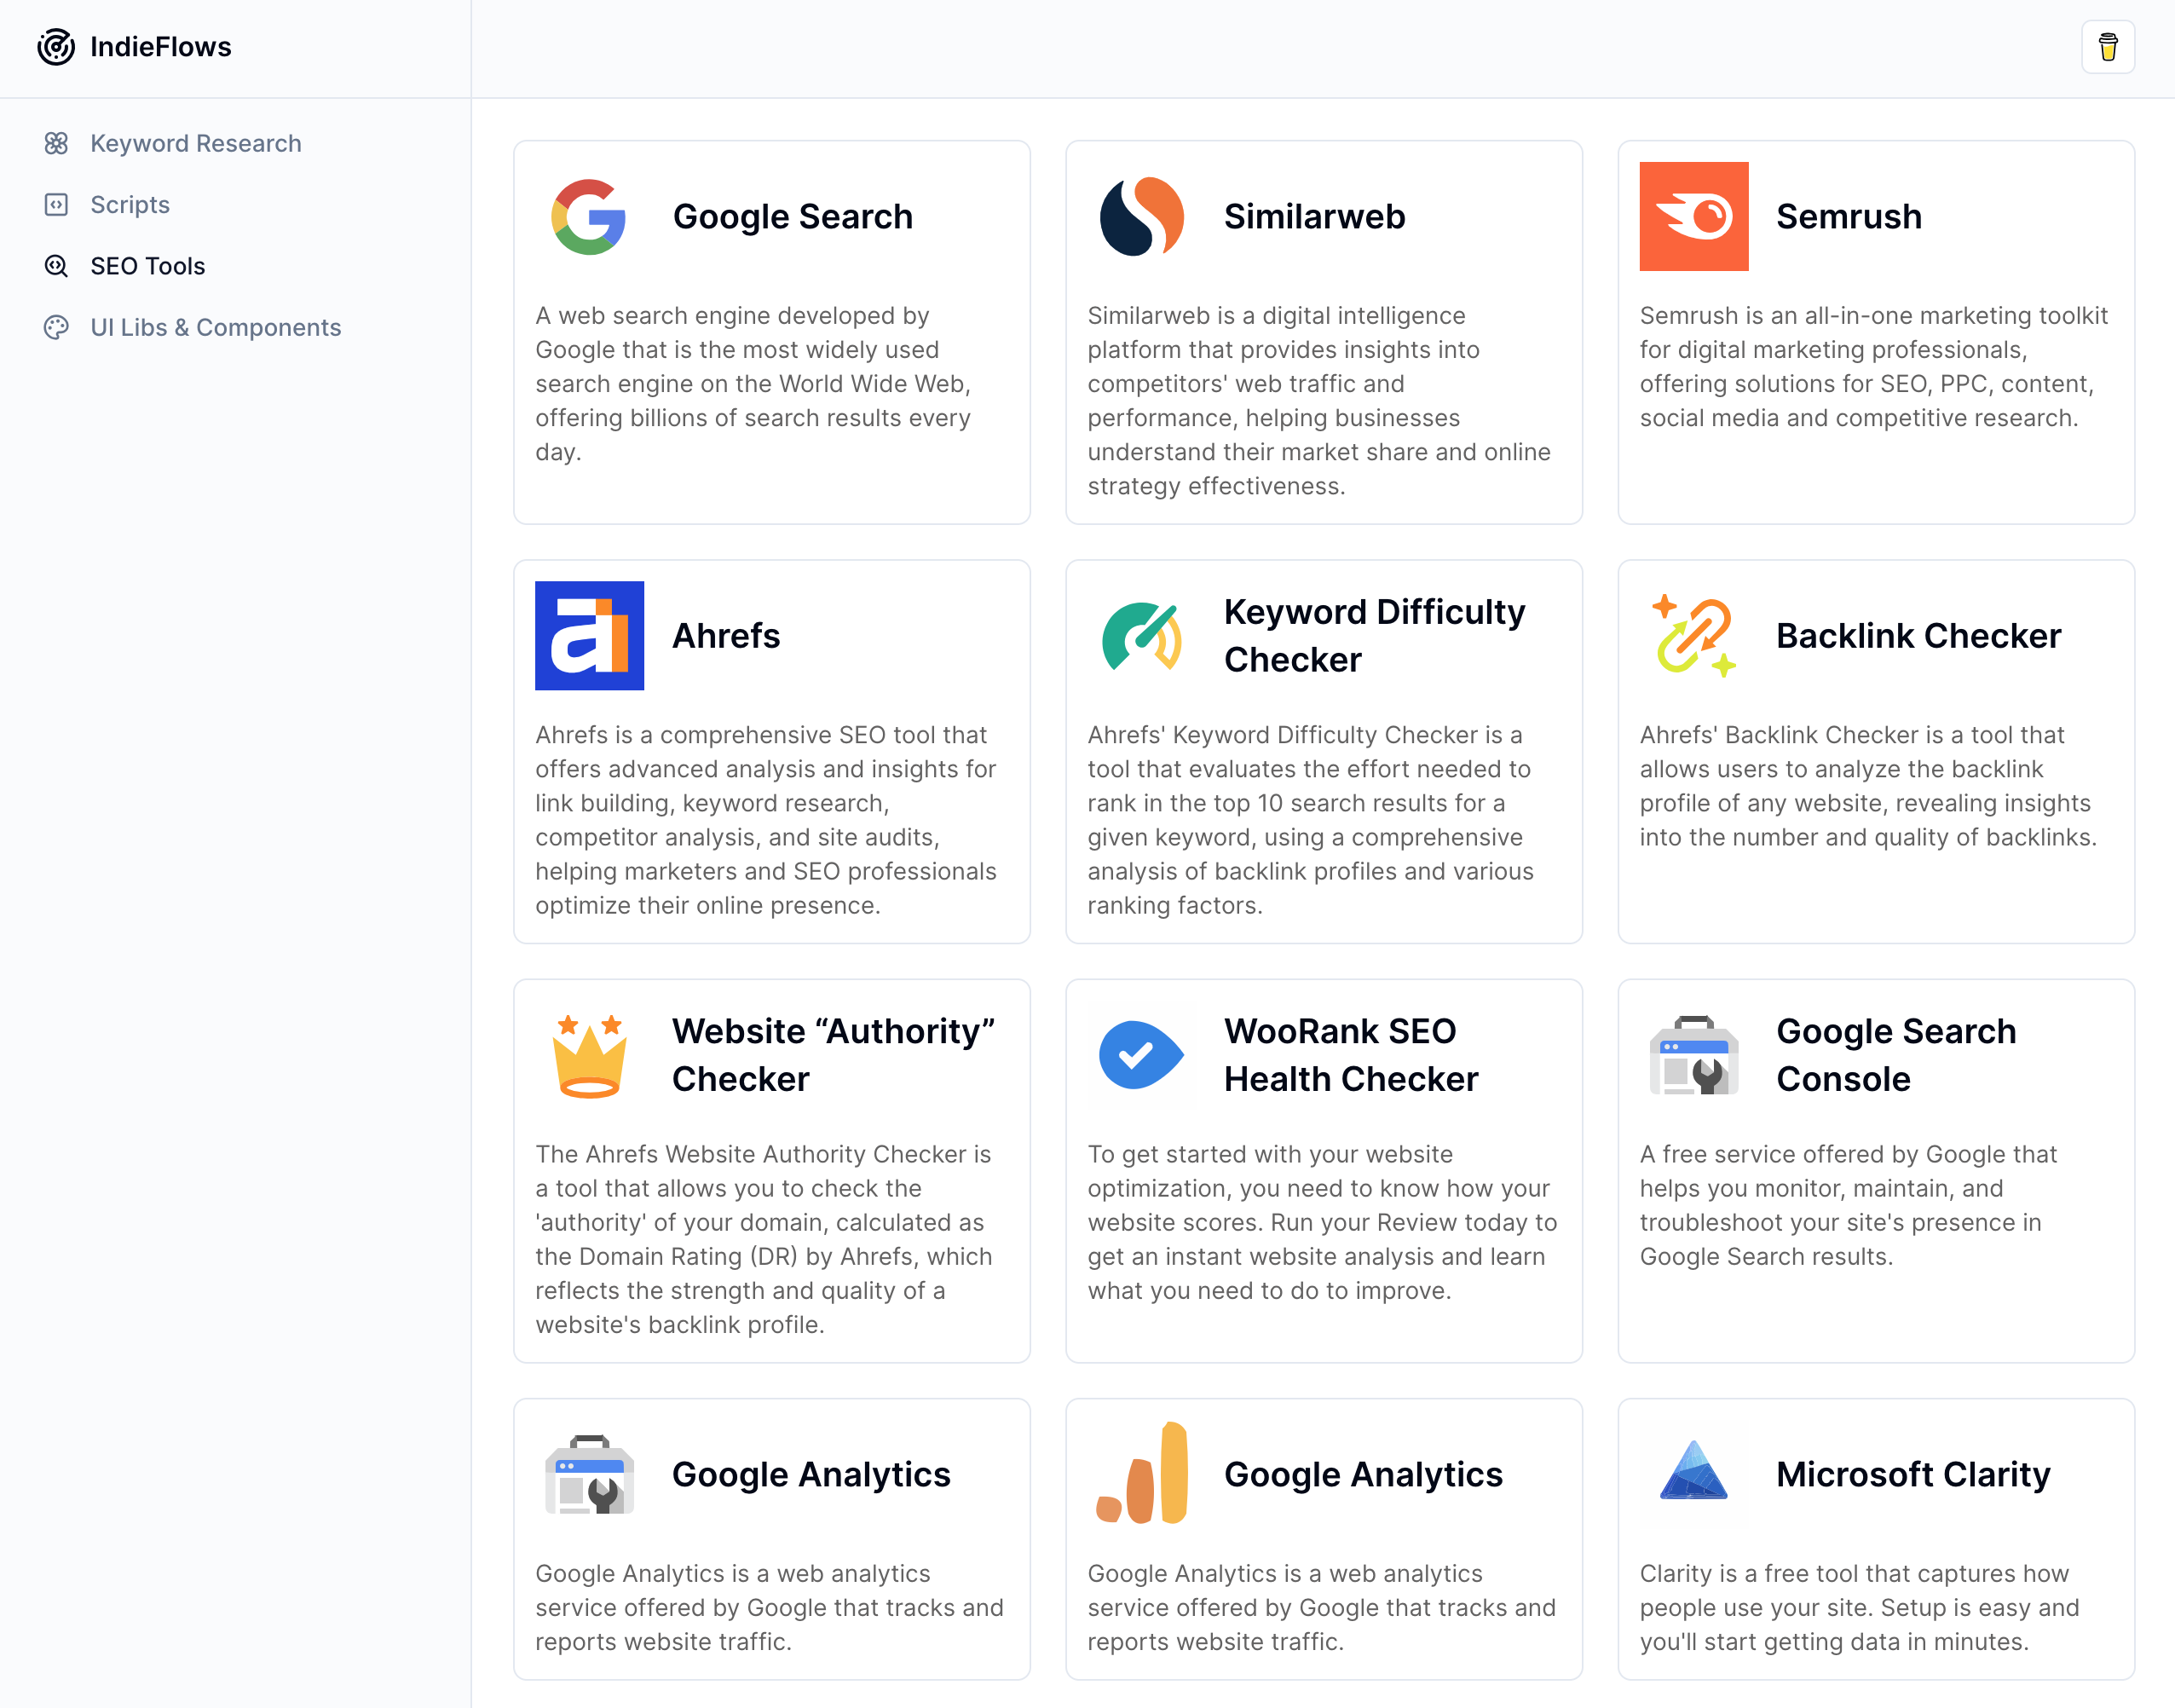Click the Keyword Difficulty Checker description
The width and height of the screenshot is (2175, 1708).
coord(1310,820)
